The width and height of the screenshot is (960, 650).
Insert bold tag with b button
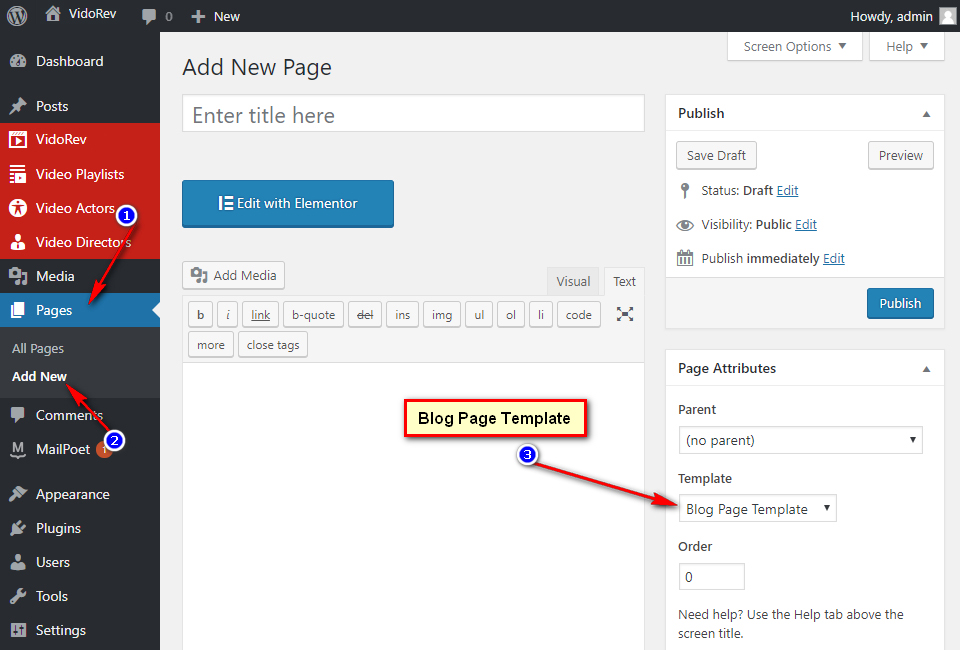[200, 315]
